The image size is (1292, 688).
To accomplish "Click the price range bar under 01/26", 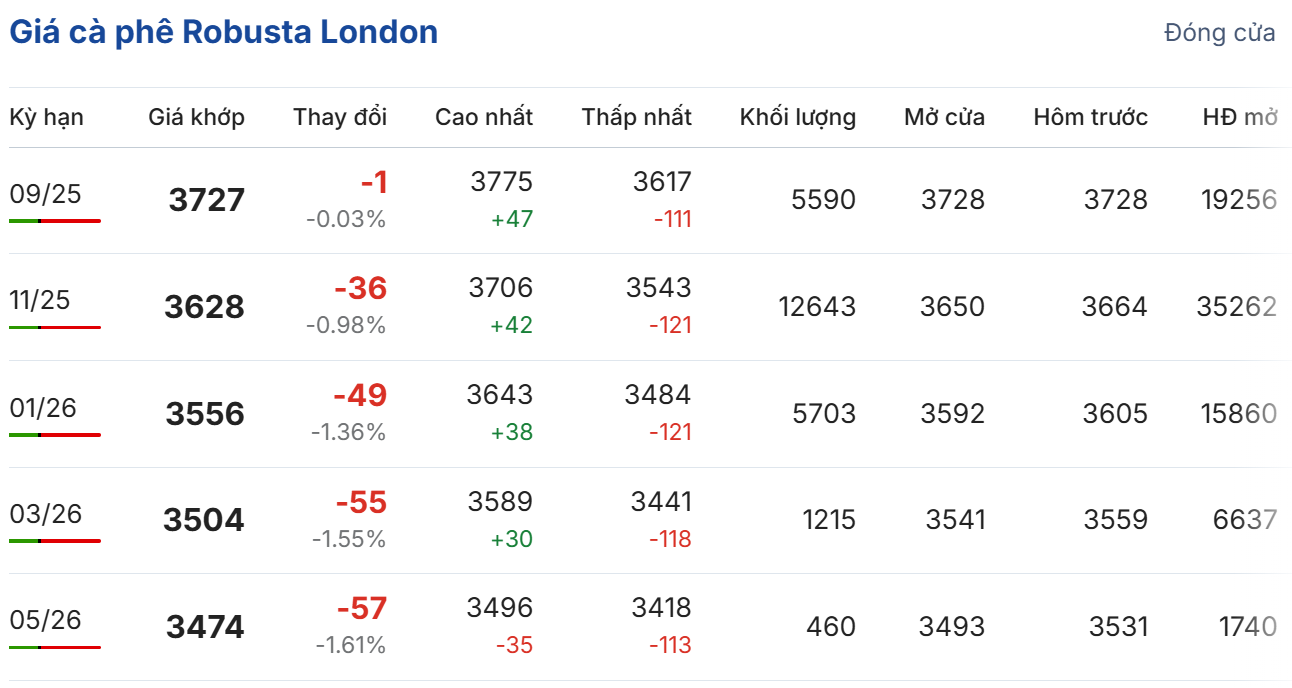I will tap(55, 435).
